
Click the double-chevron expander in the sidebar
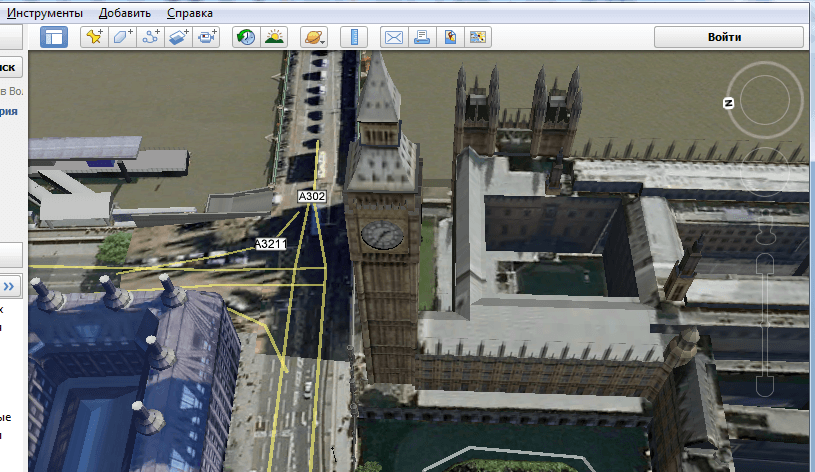click(10, 286)
